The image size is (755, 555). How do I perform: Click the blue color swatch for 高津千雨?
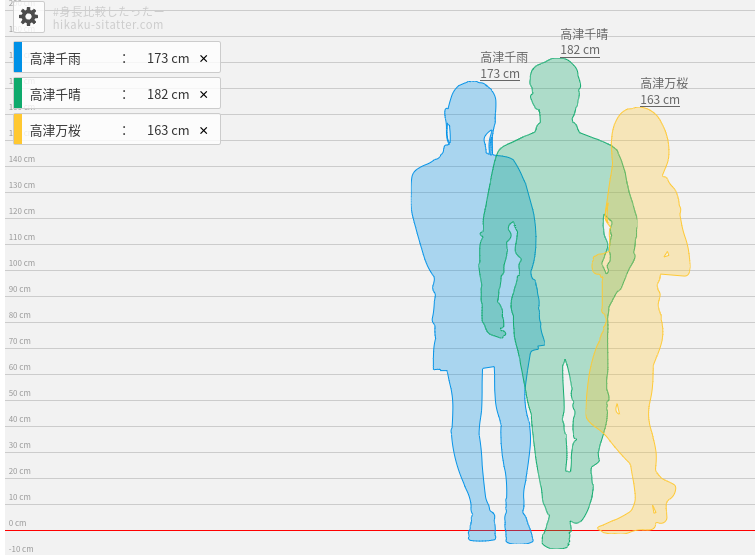[18, 58]
